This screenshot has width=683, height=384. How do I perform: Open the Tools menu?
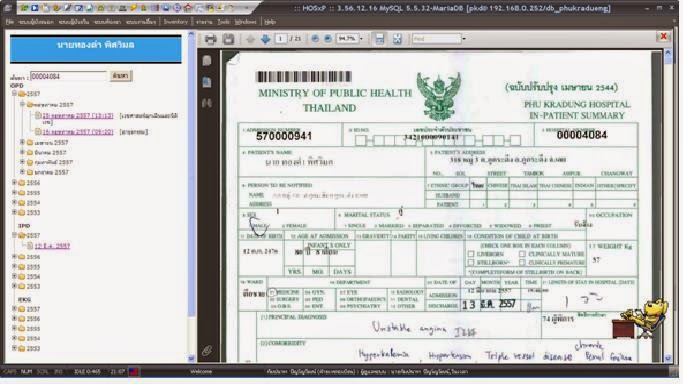pos(223,21)
